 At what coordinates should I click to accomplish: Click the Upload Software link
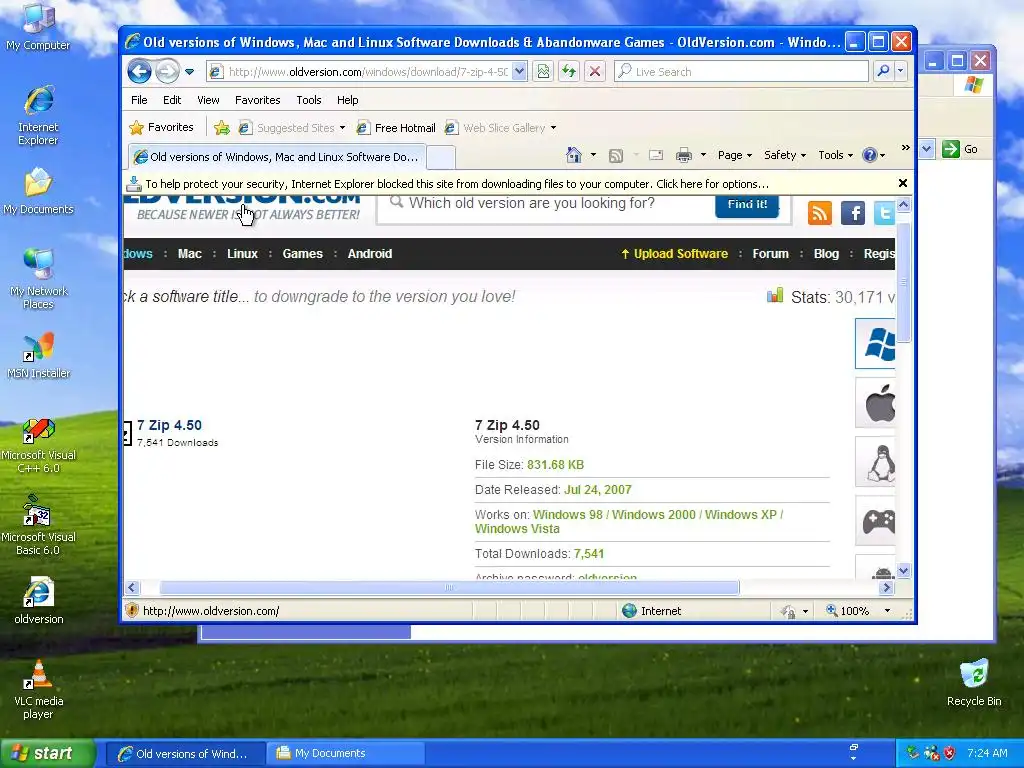[674, 254]
